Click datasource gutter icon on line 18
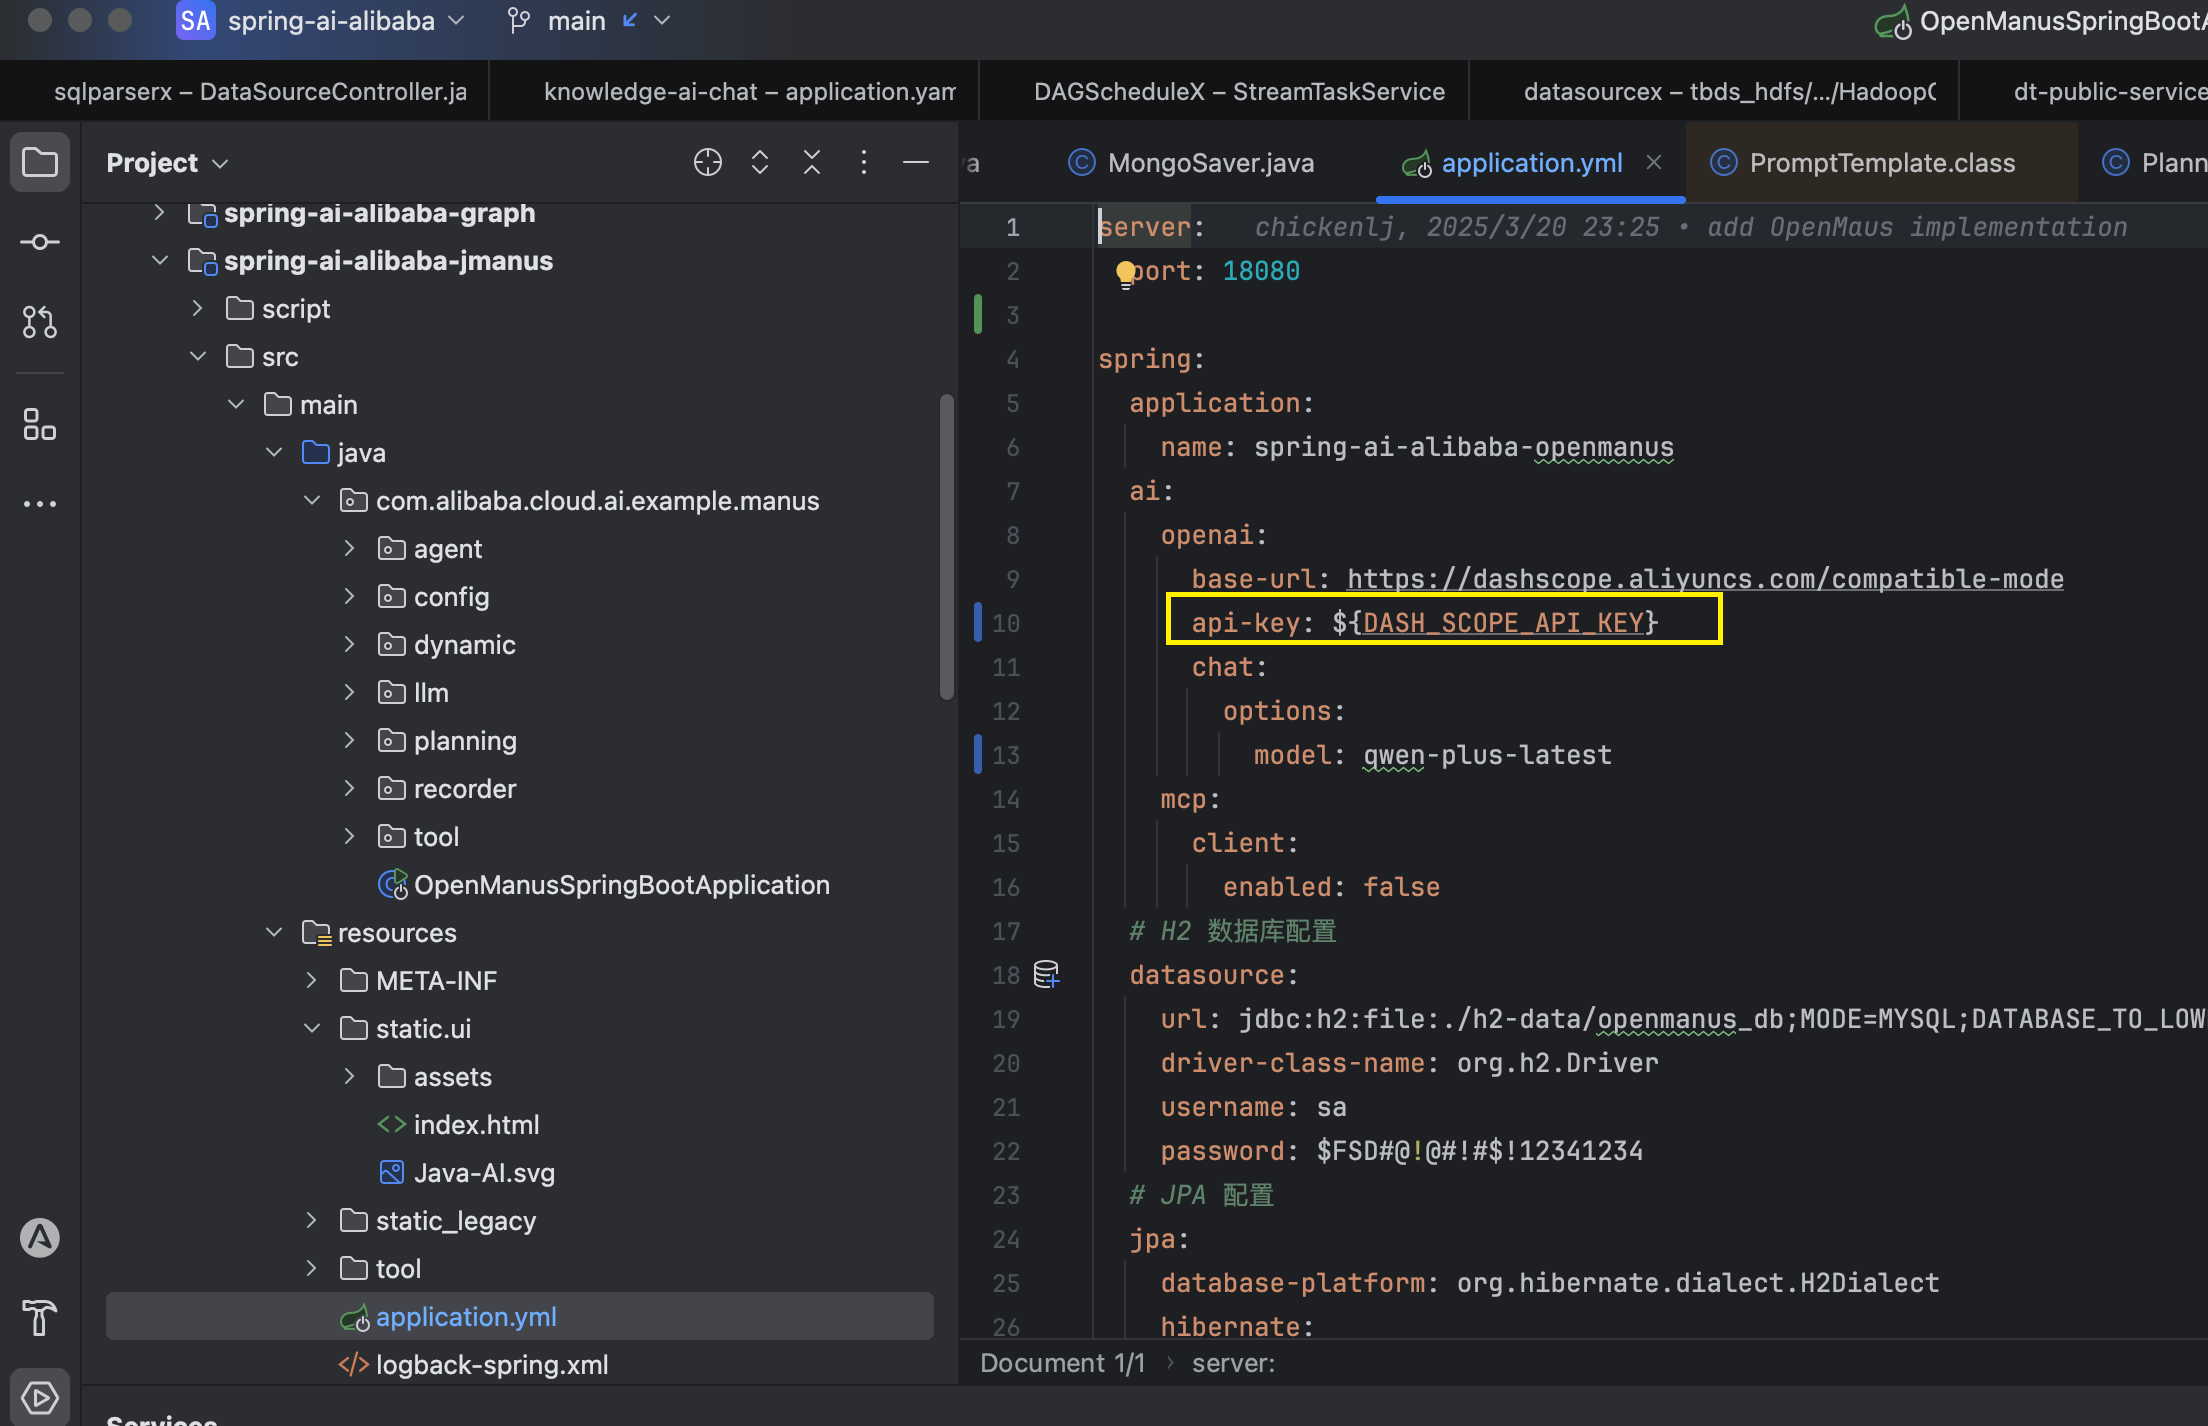Image resolution: width=2208 pixels, height=1426 pixels. coord(1046,974)
